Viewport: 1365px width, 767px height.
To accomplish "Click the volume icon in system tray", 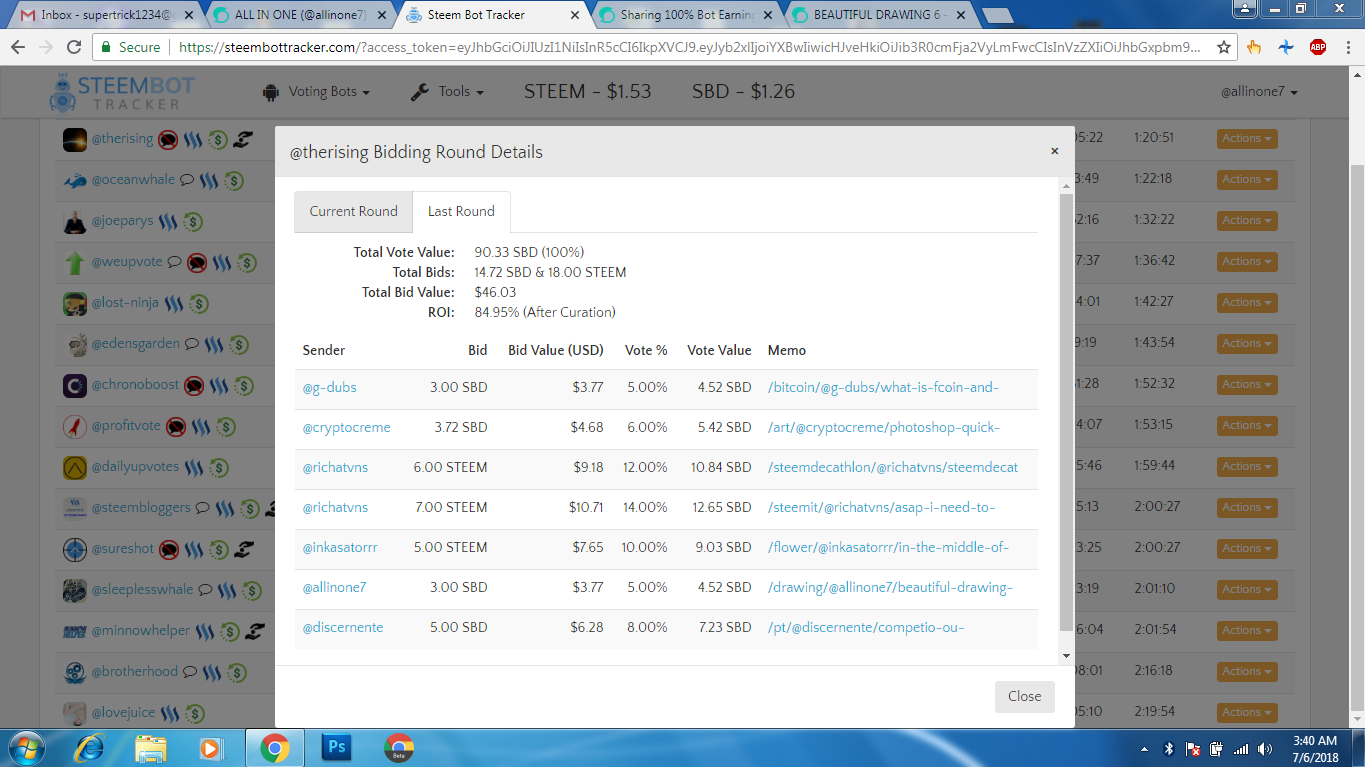I will (x=1266, y=749).
